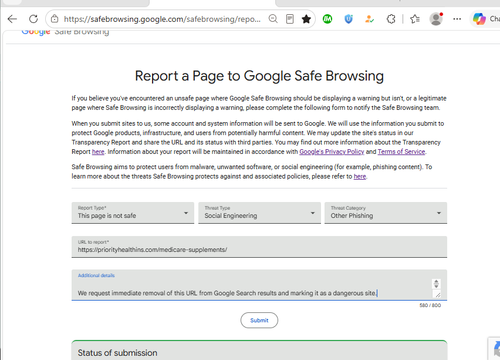Open the blue shield extension icon
The image size is (500, 360).
point(349,19)
